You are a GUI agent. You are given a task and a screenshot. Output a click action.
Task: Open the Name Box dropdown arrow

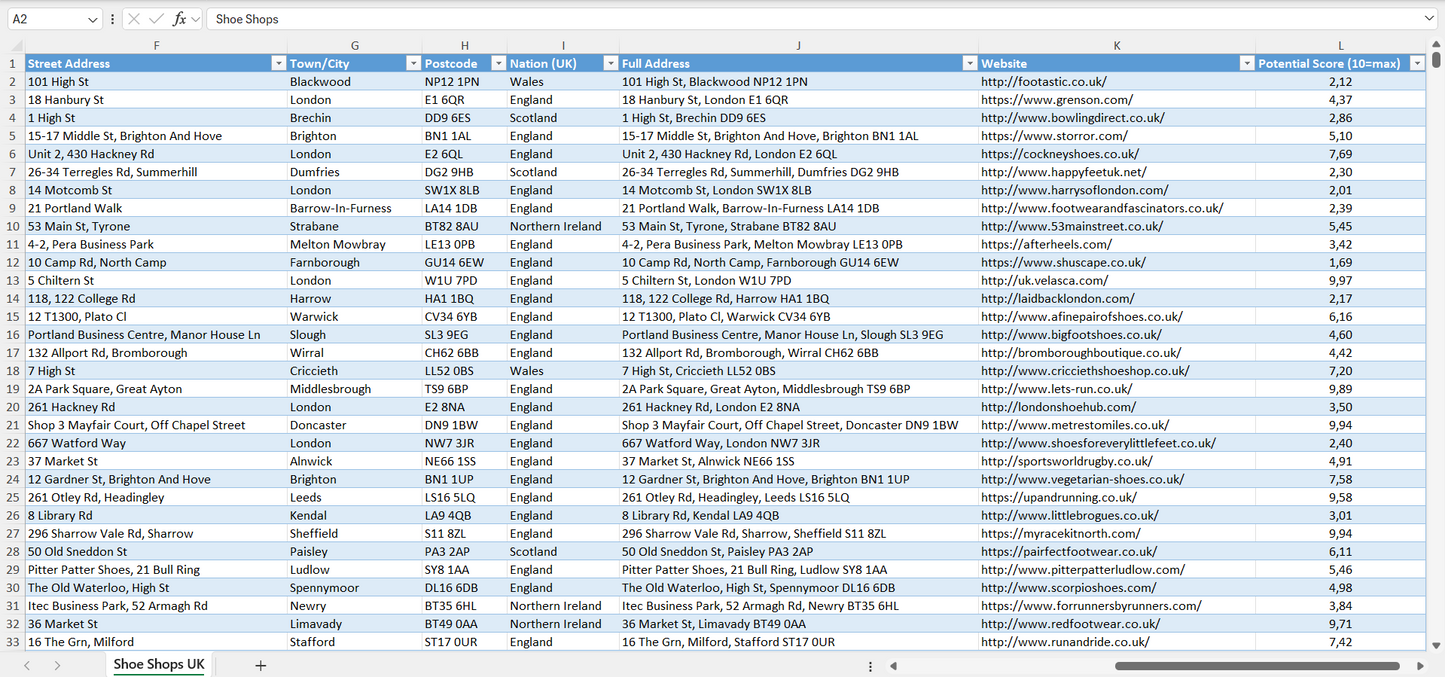tap(92, 18)
